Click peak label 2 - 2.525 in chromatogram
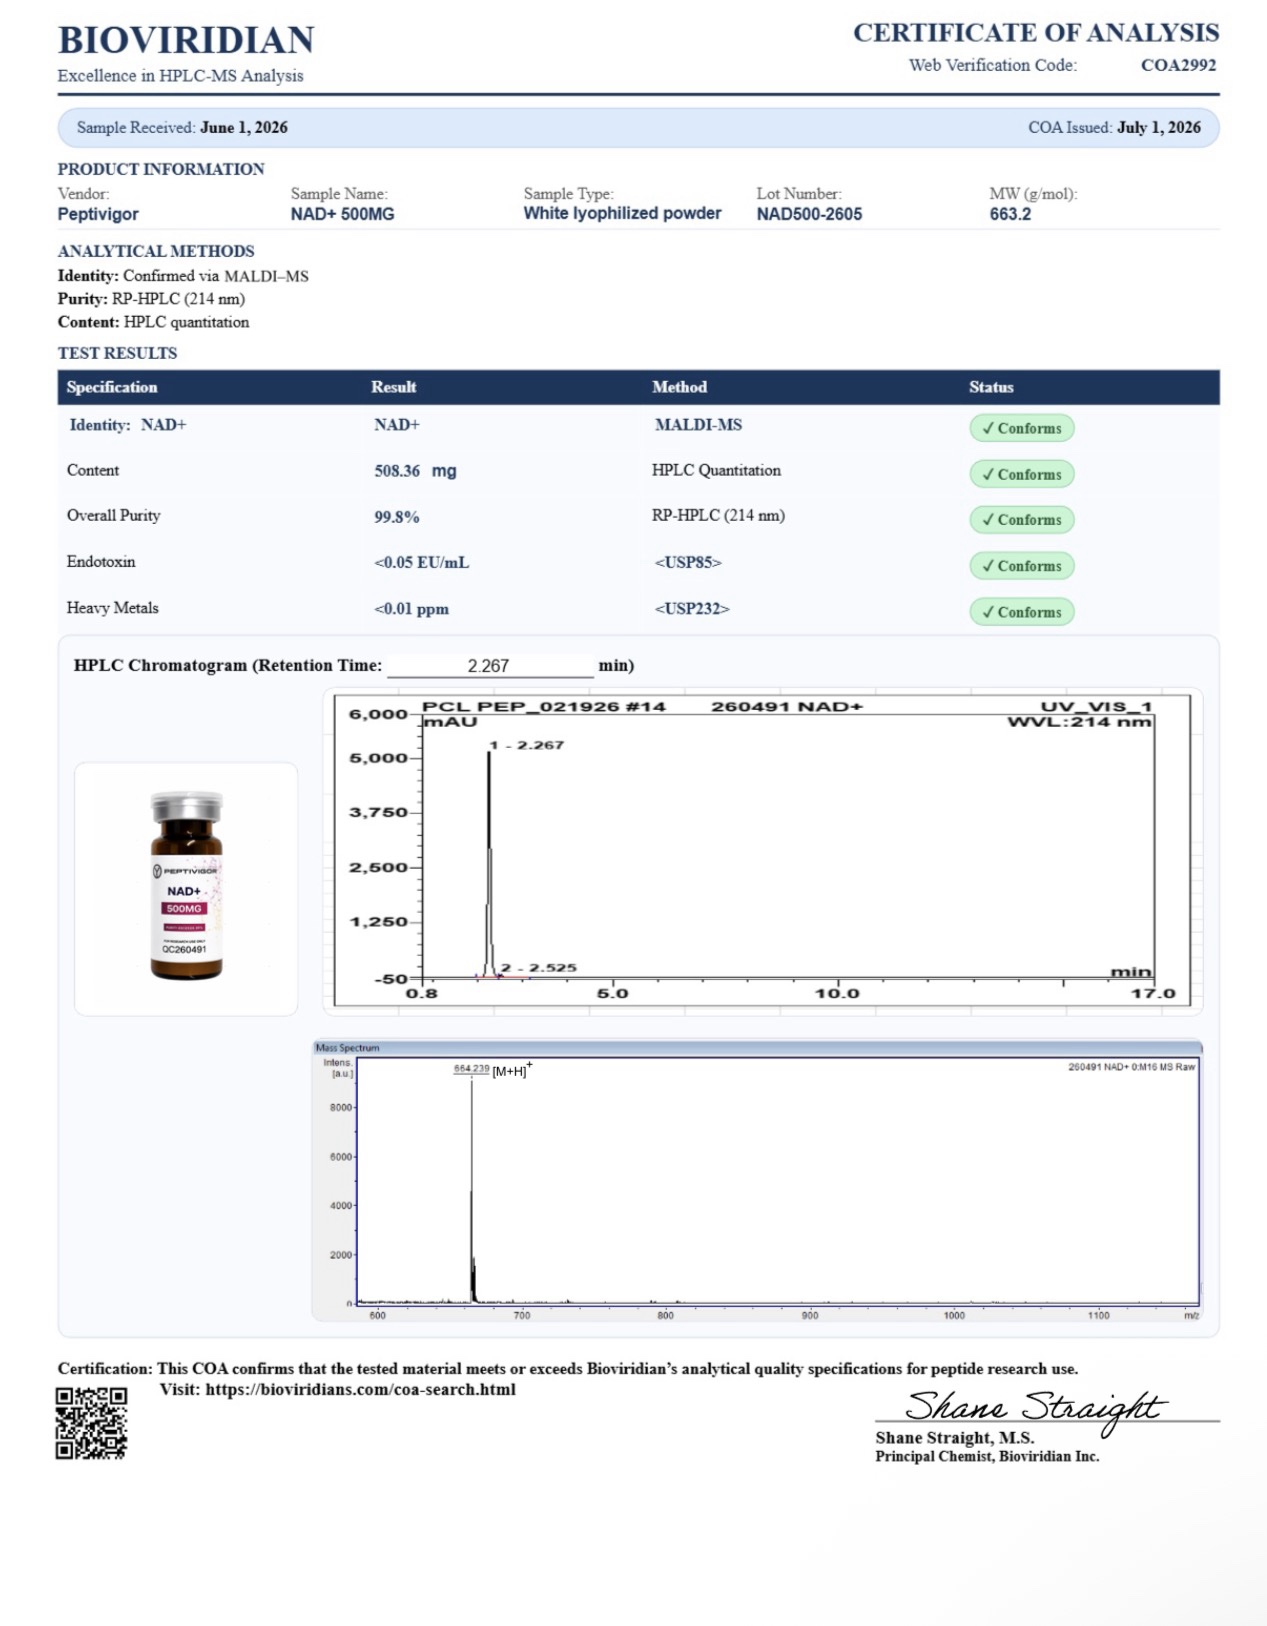The width and height of the screenshot is (1267, 1626). (x=539, y=967)
